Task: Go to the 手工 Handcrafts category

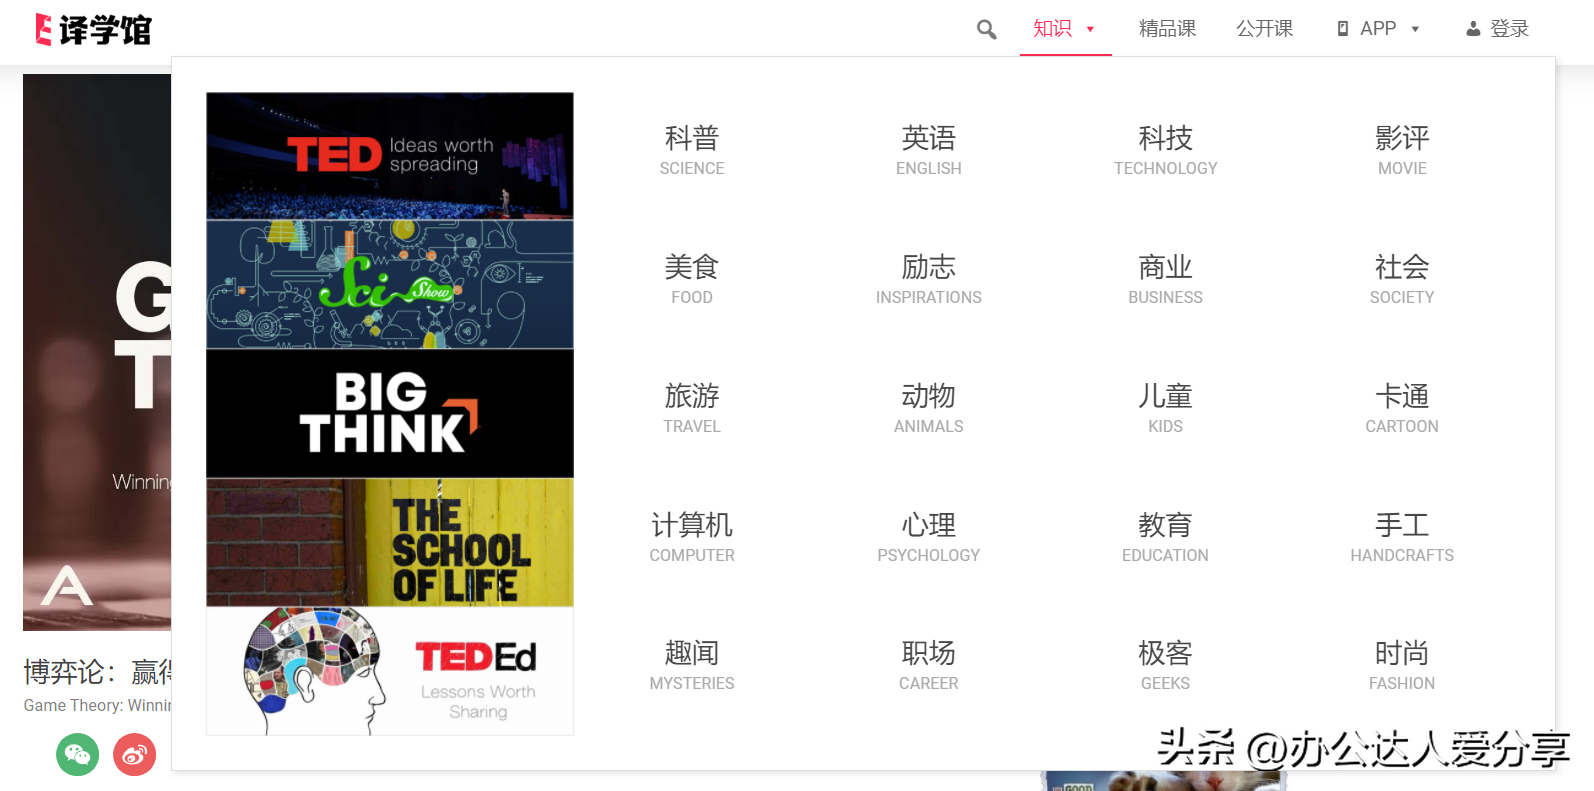Action: click(1402, 537)
